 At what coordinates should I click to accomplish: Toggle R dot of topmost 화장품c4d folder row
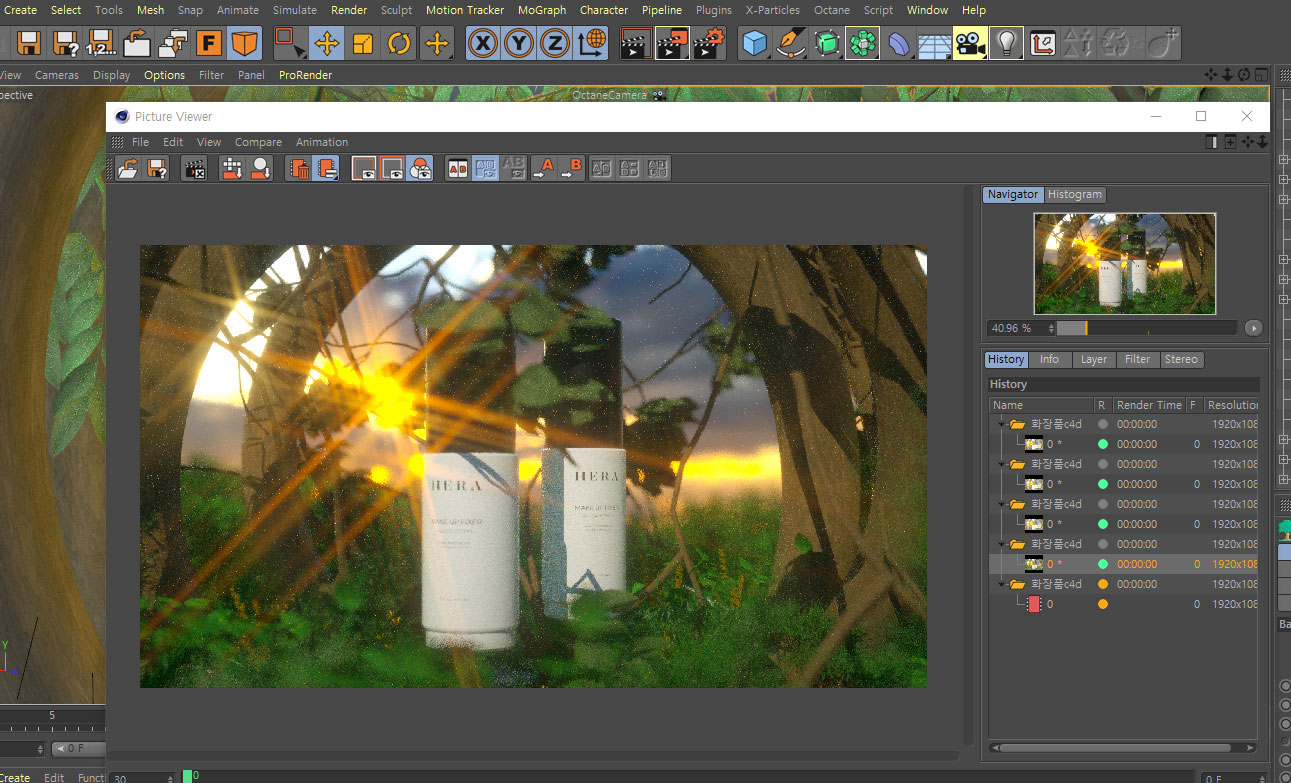click(1103, 424)
